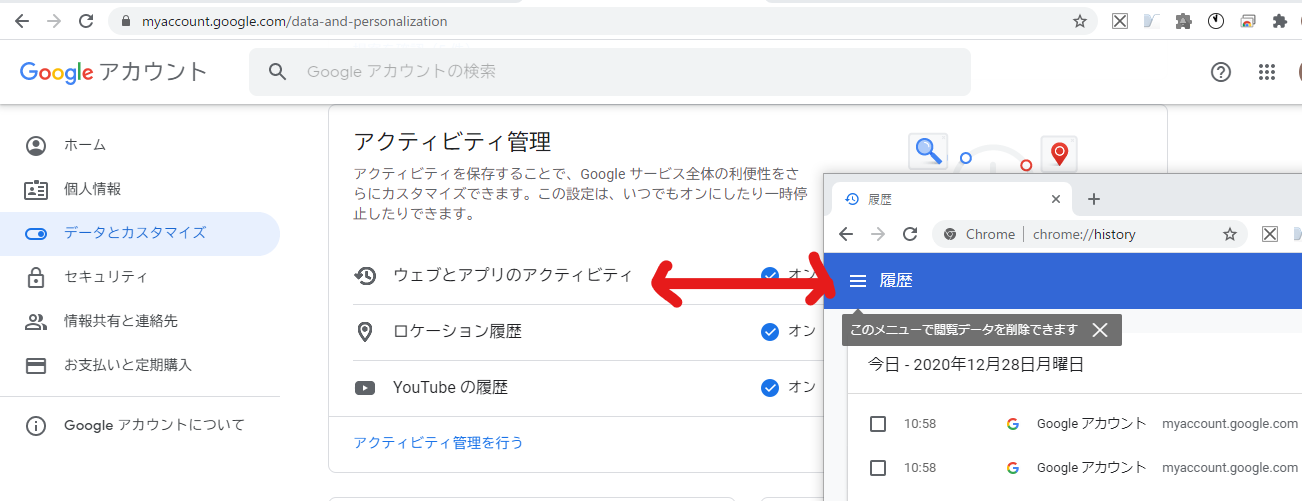Screen dimensions: 1302x501
Task: Open the Google Account help icon
Action: click(x=1220, y=72)
